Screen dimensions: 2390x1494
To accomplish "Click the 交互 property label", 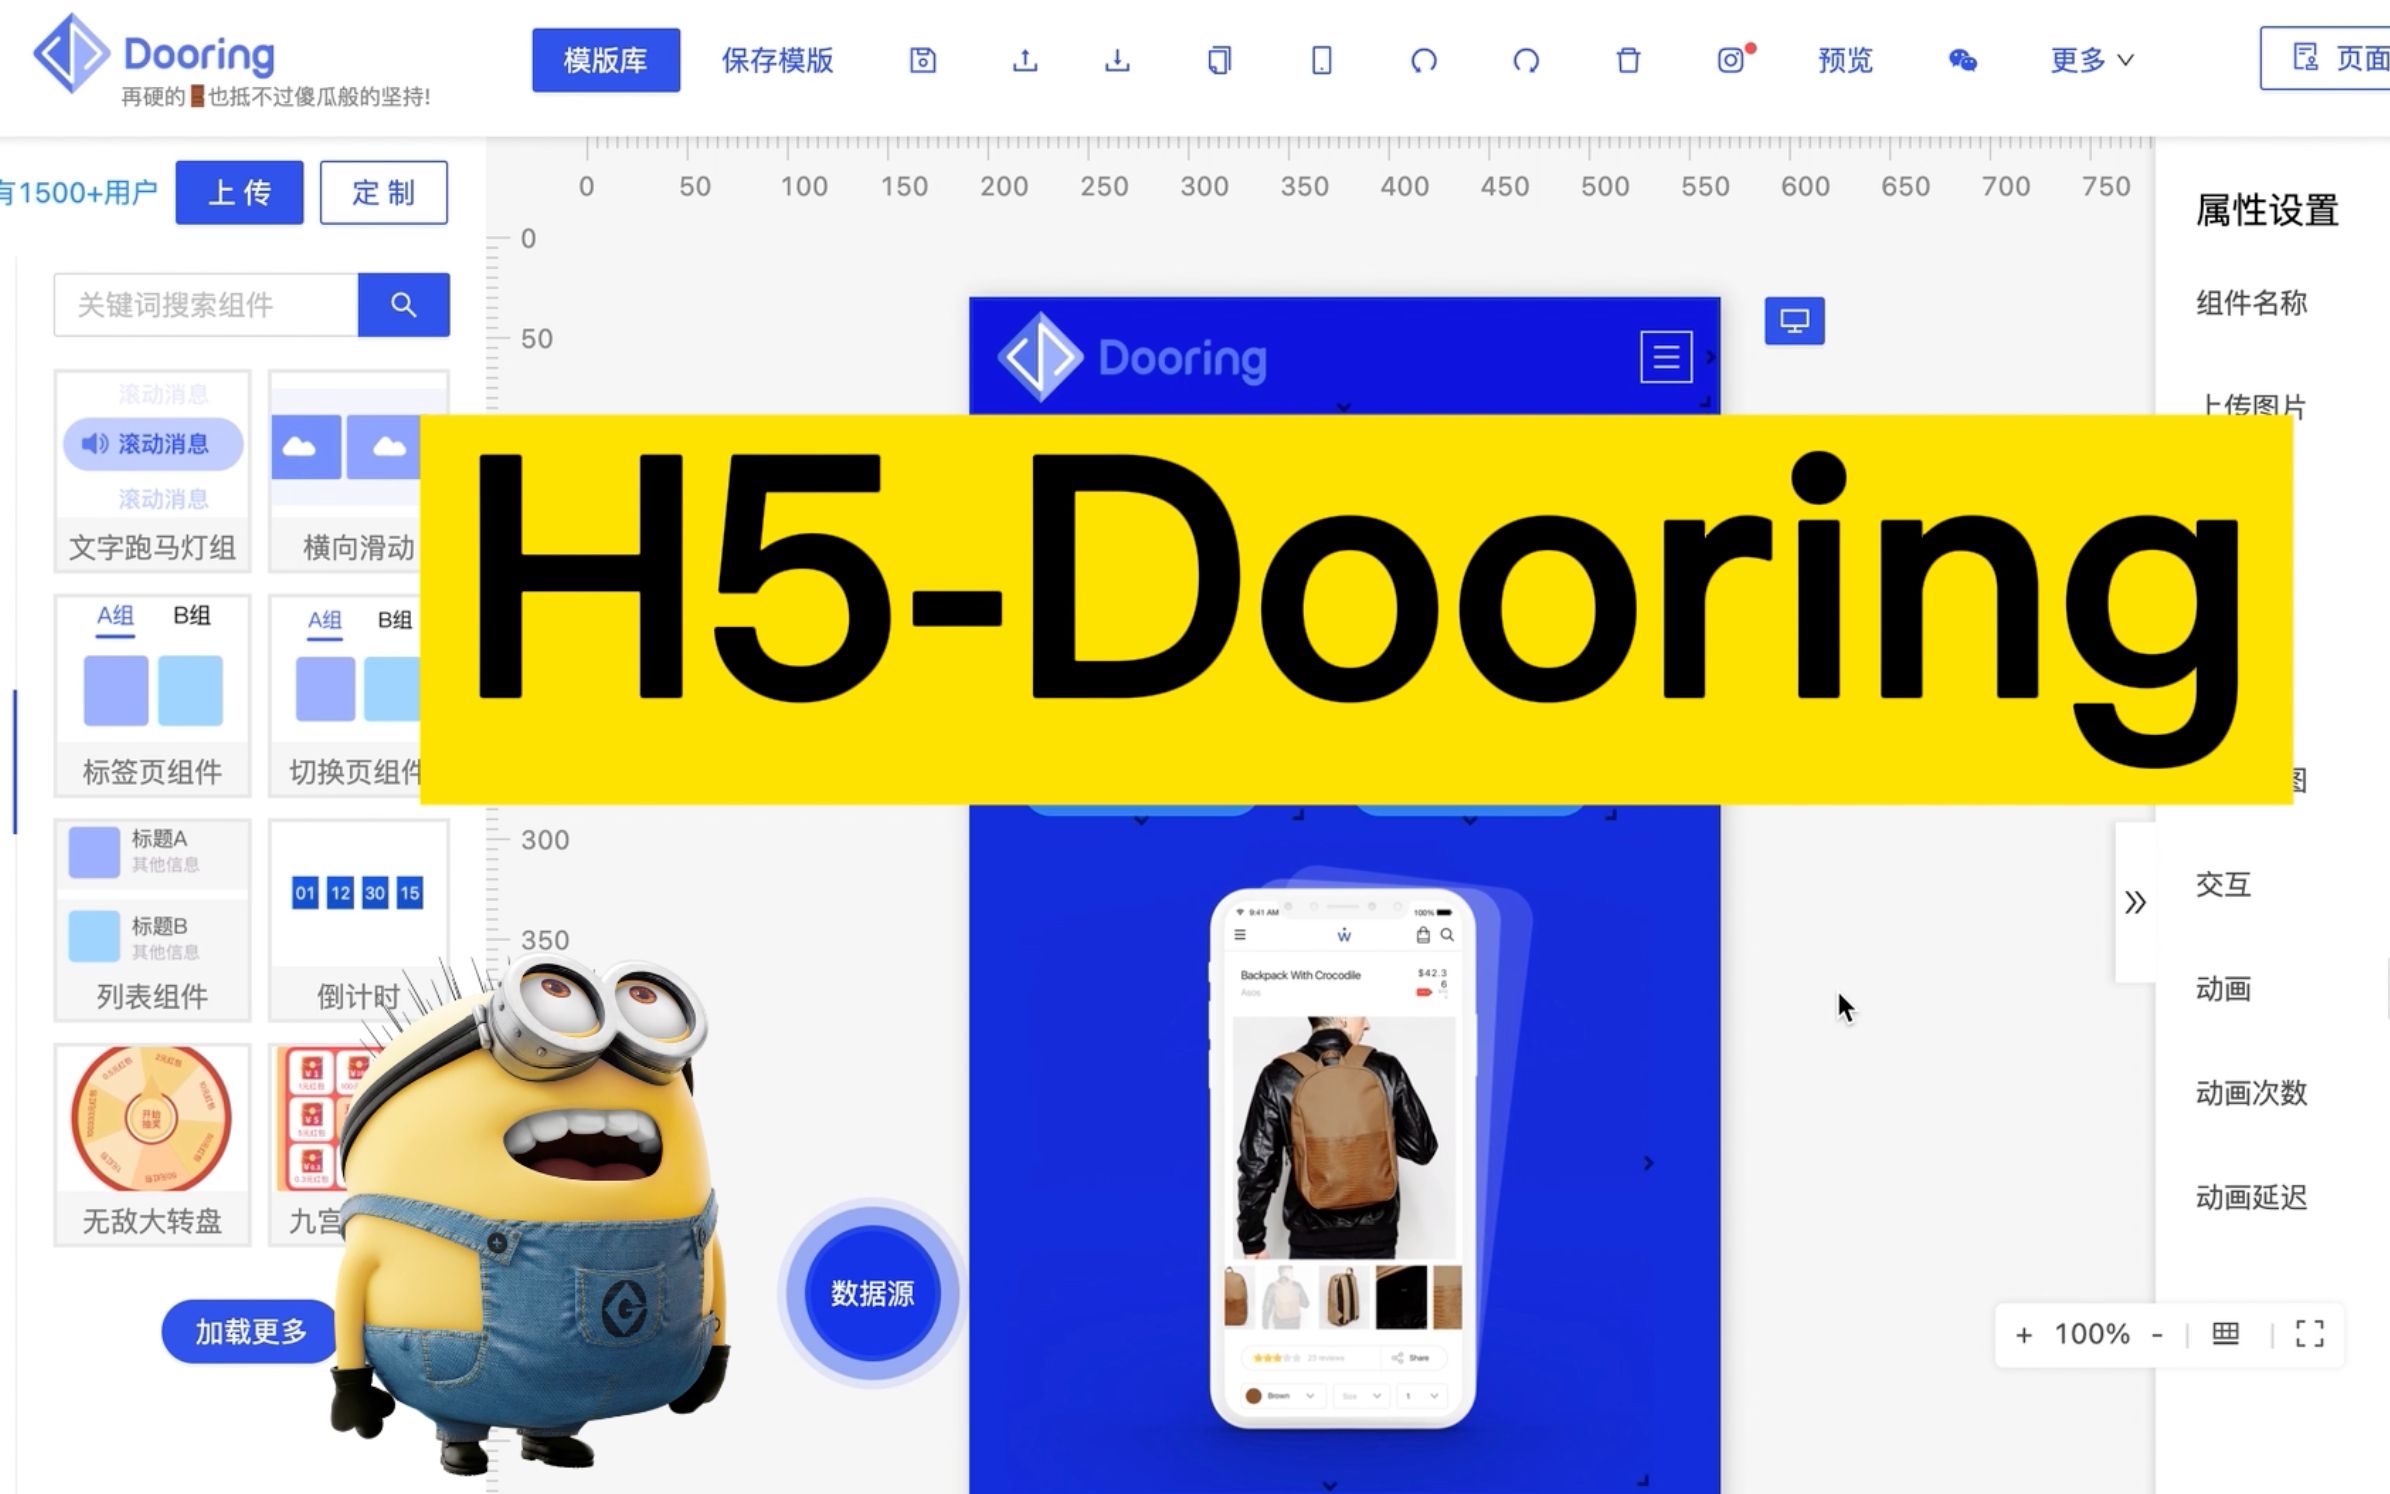I will pos(2223,884).
